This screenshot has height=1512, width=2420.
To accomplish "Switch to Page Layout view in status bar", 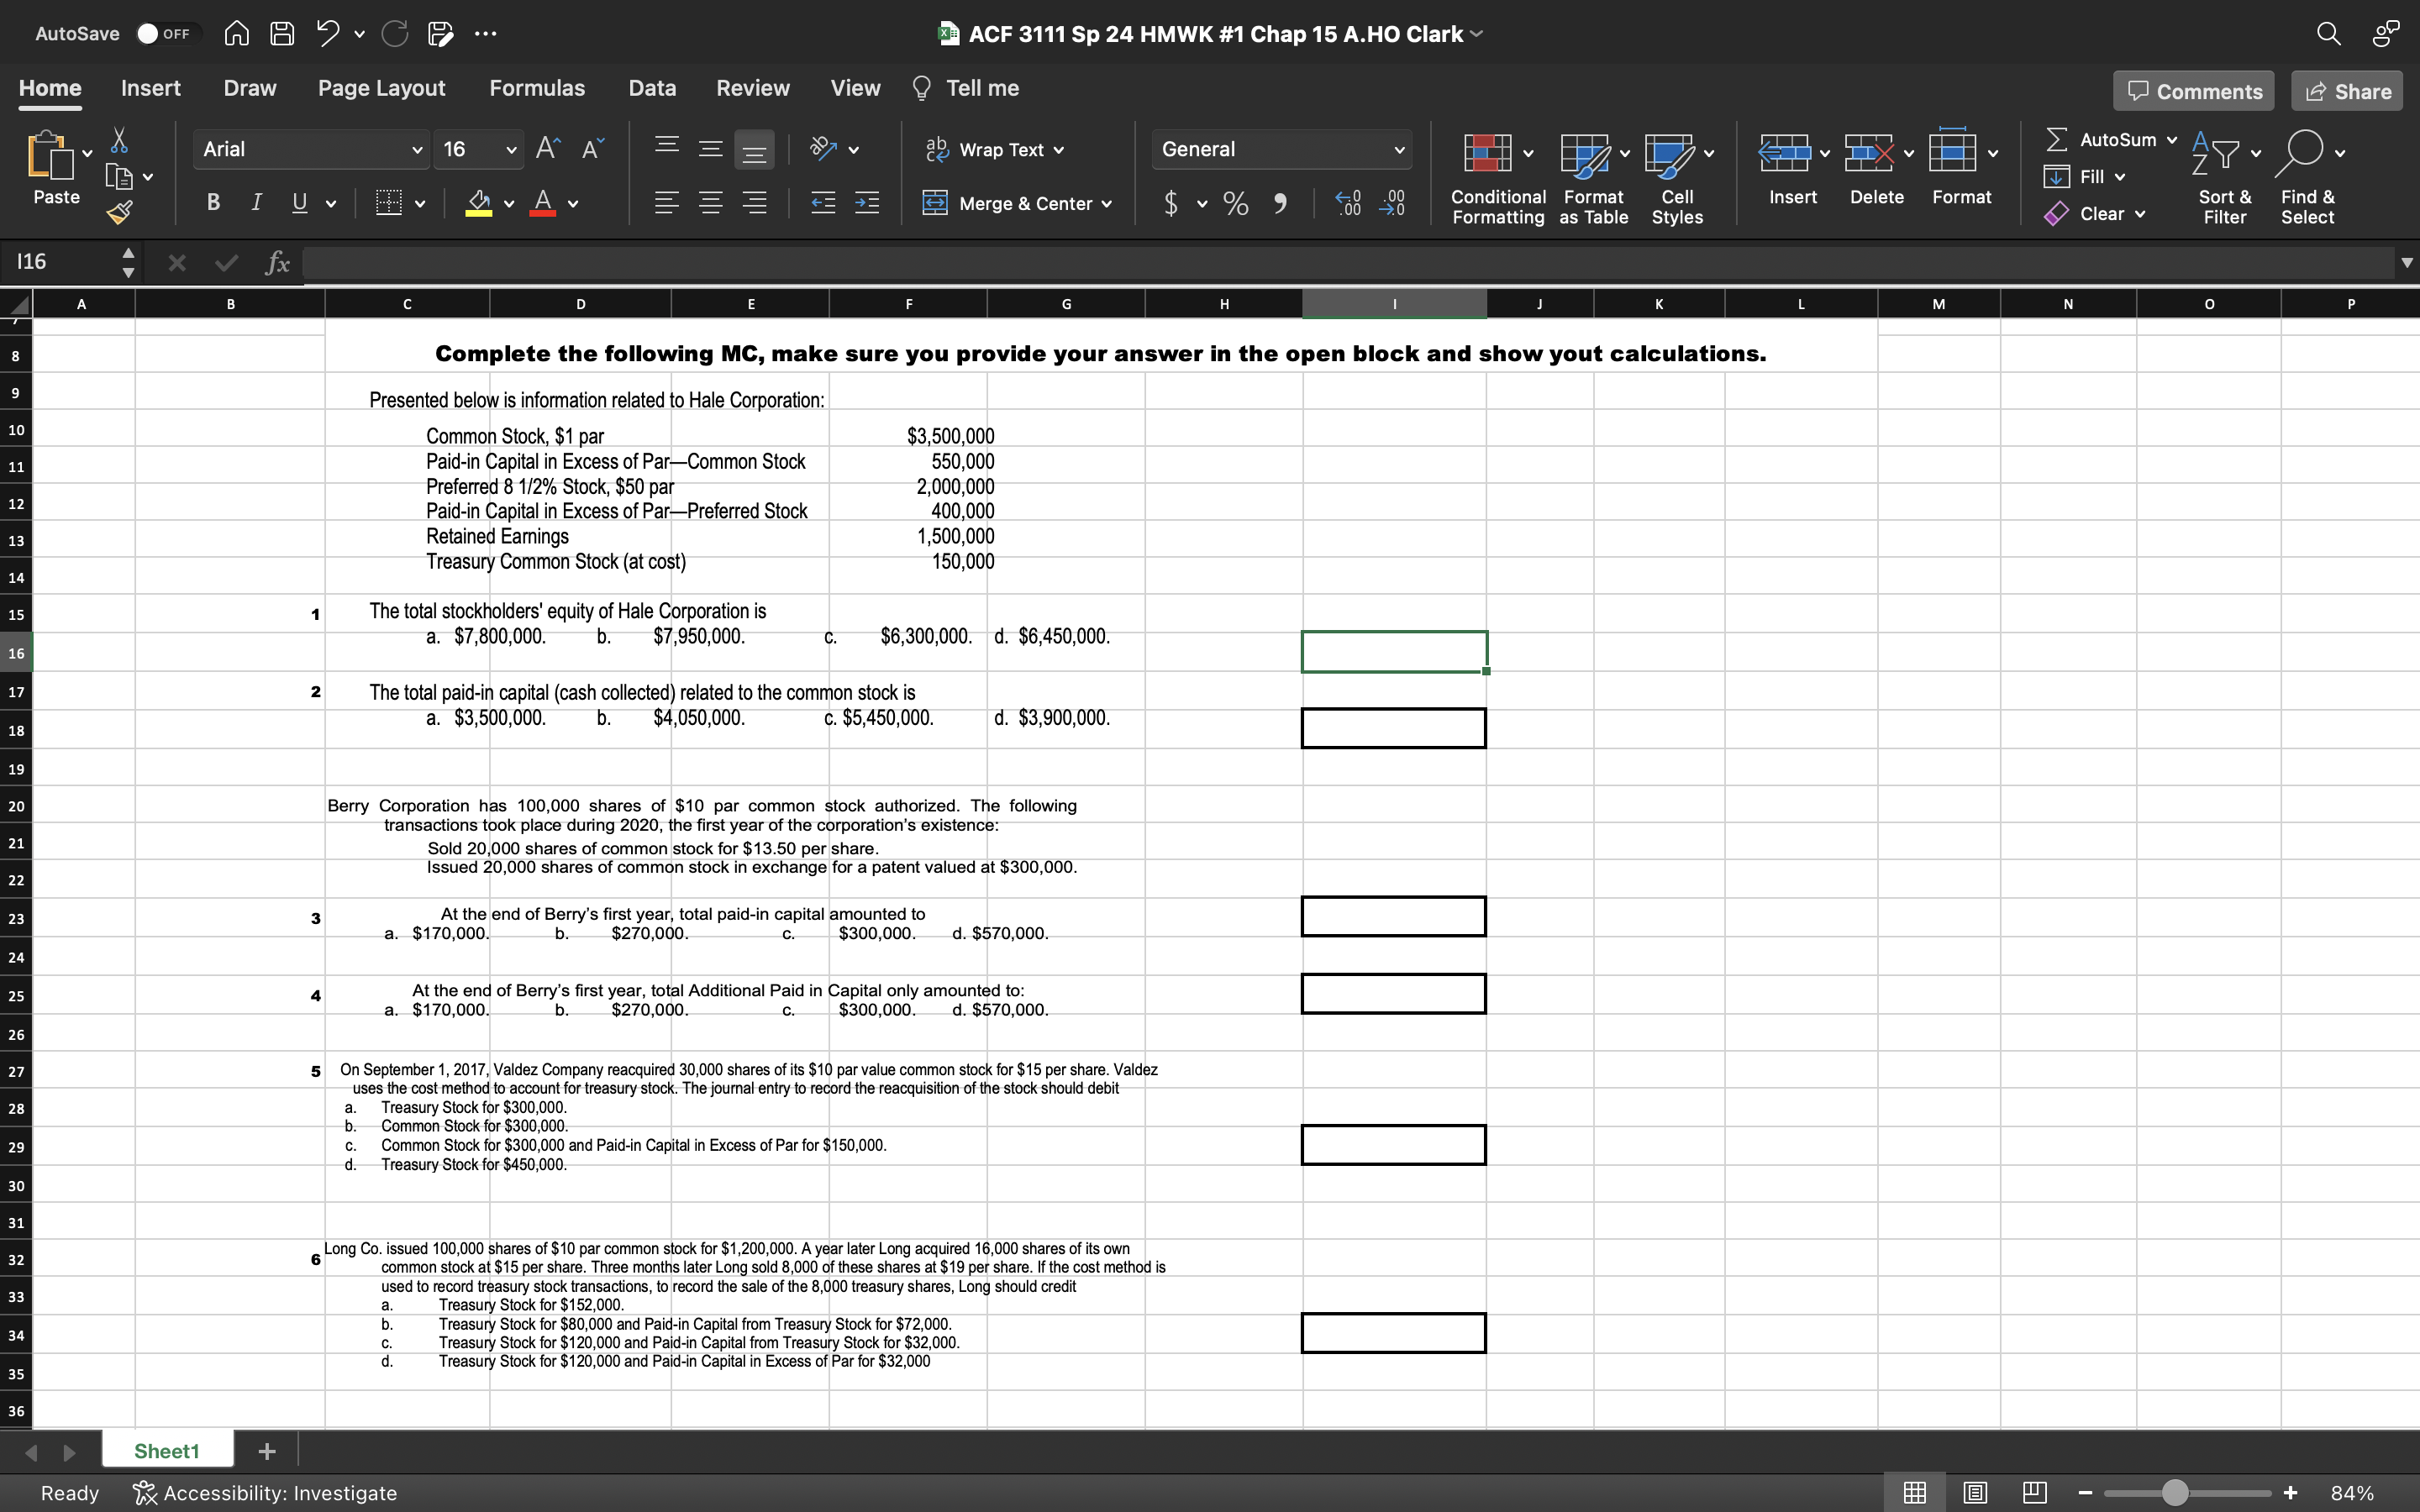I will tap(1974, 1493).
